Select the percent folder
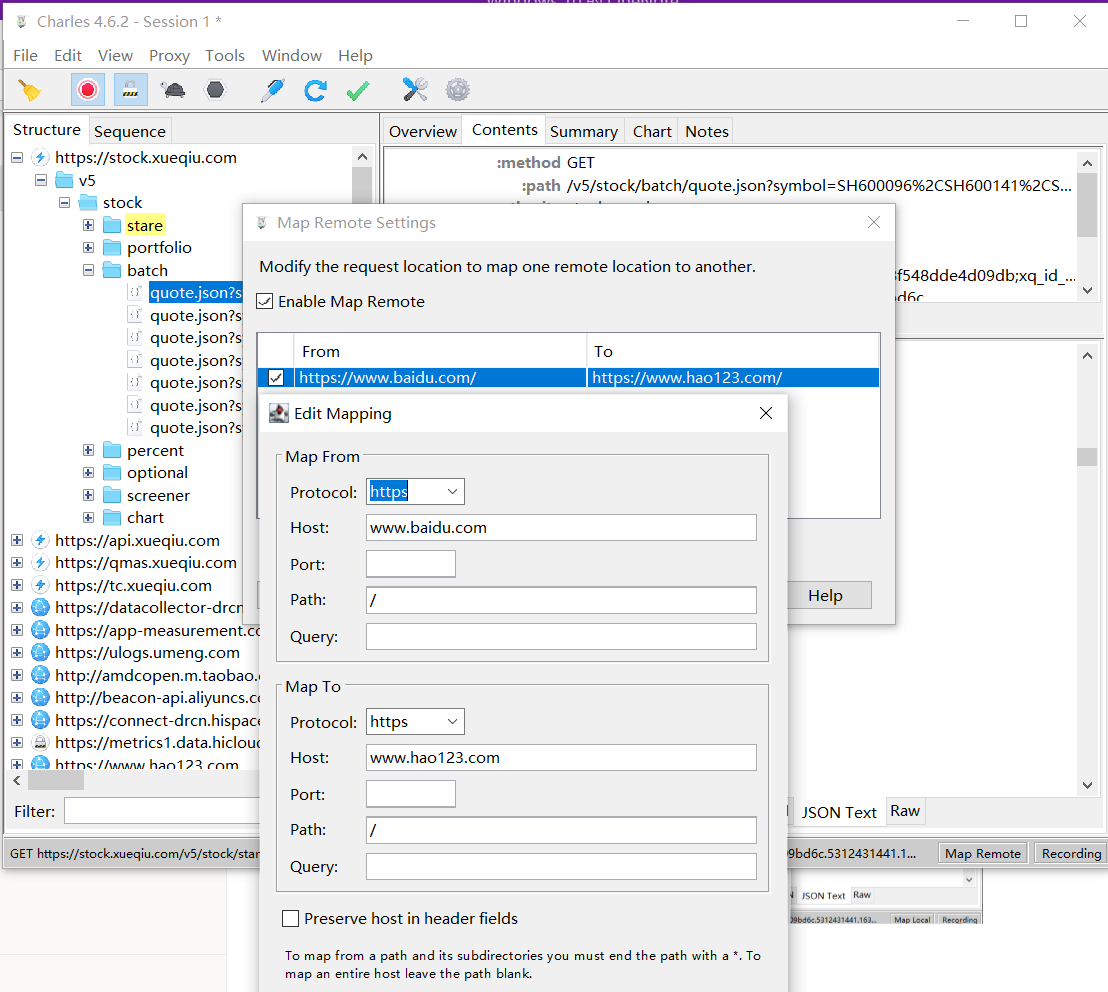The image size is (1108, 992). [x=155, y=451]
